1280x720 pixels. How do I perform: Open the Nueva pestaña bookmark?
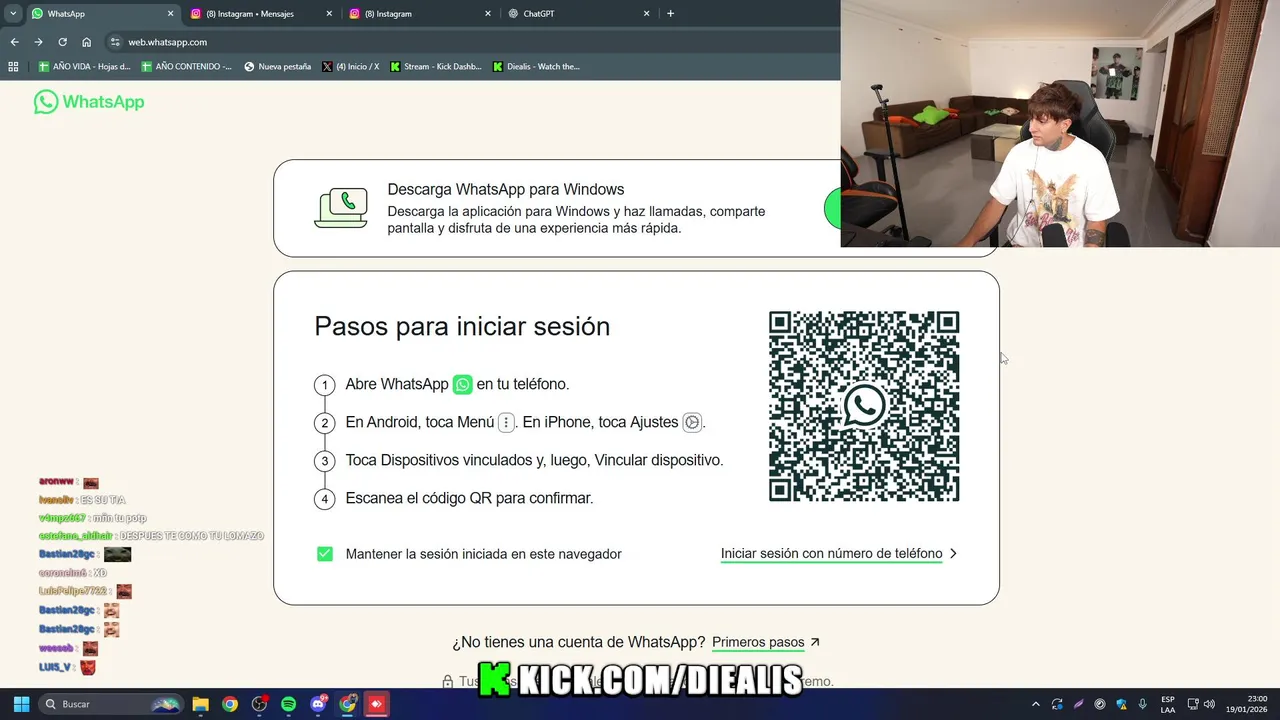(x=277, y=67)
